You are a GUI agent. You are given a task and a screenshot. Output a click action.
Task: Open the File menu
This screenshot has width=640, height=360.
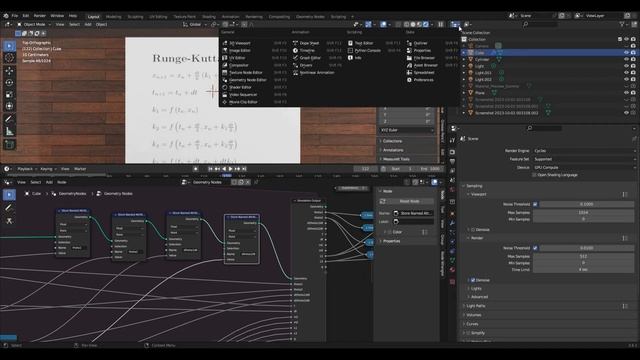pyautogui.click(x=15, y=16)
